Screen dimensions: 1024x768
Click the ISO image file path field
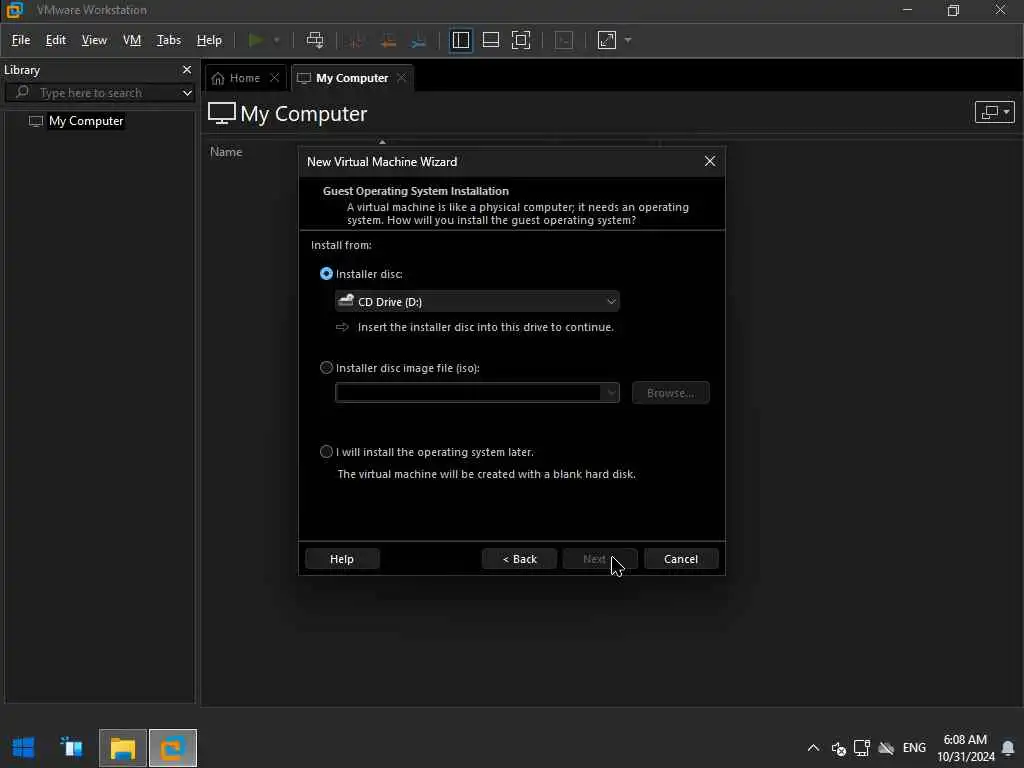469,392
